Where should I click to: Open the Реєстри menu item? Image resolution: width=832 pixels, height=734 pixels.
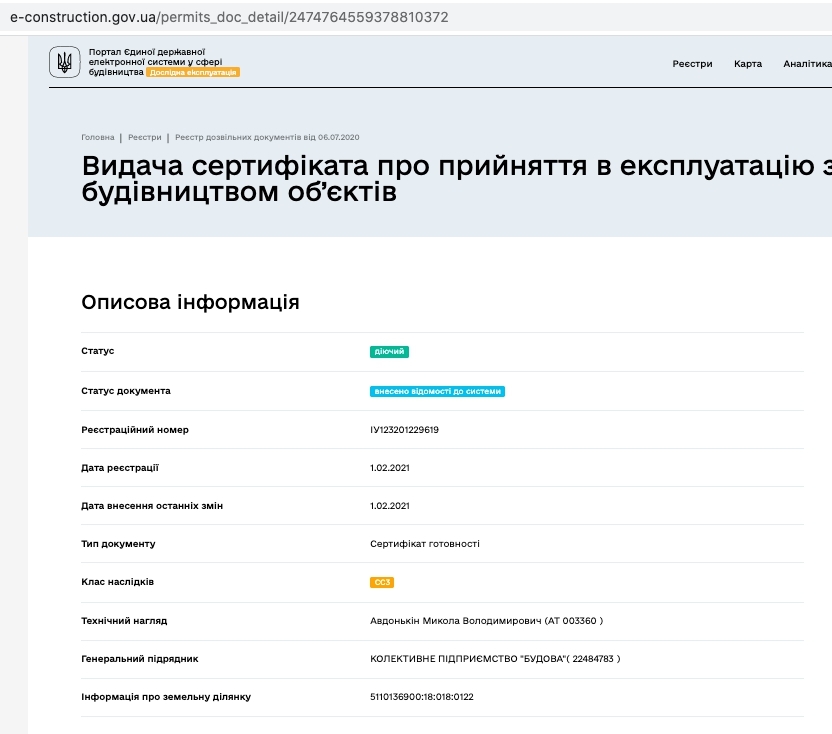click(692, 64)
